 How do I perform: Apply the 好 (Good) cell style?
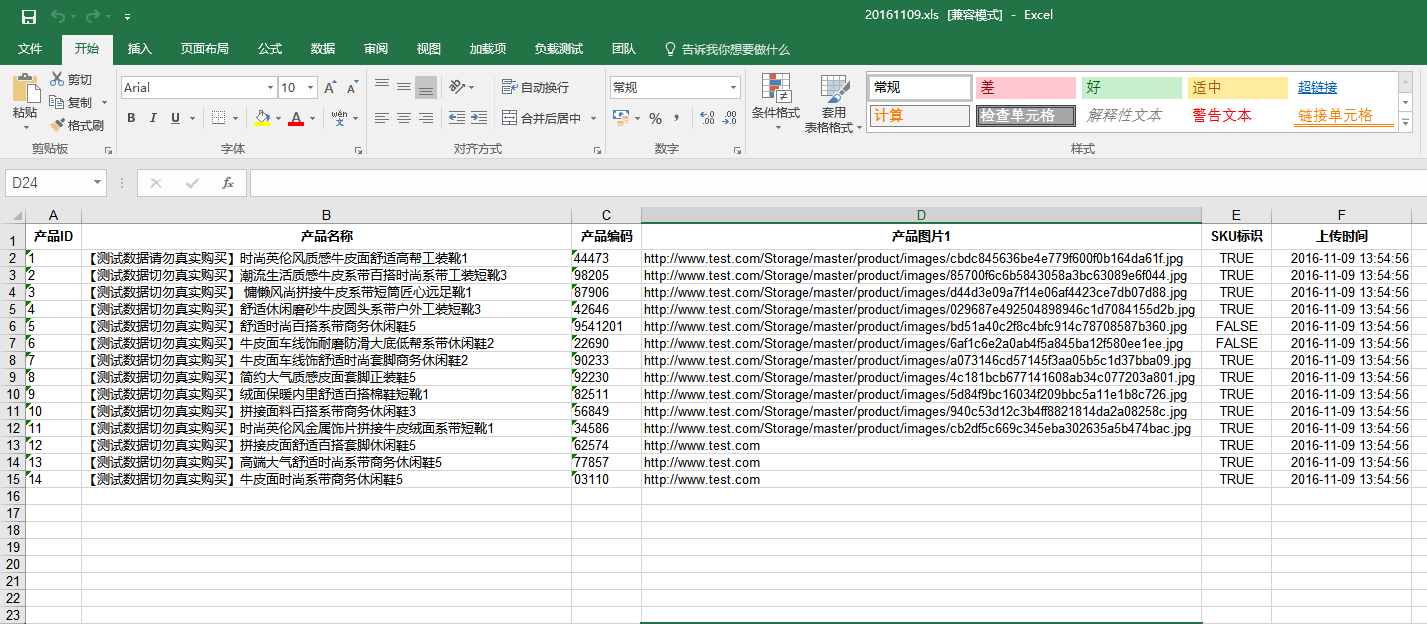[x=1132, y=88]
